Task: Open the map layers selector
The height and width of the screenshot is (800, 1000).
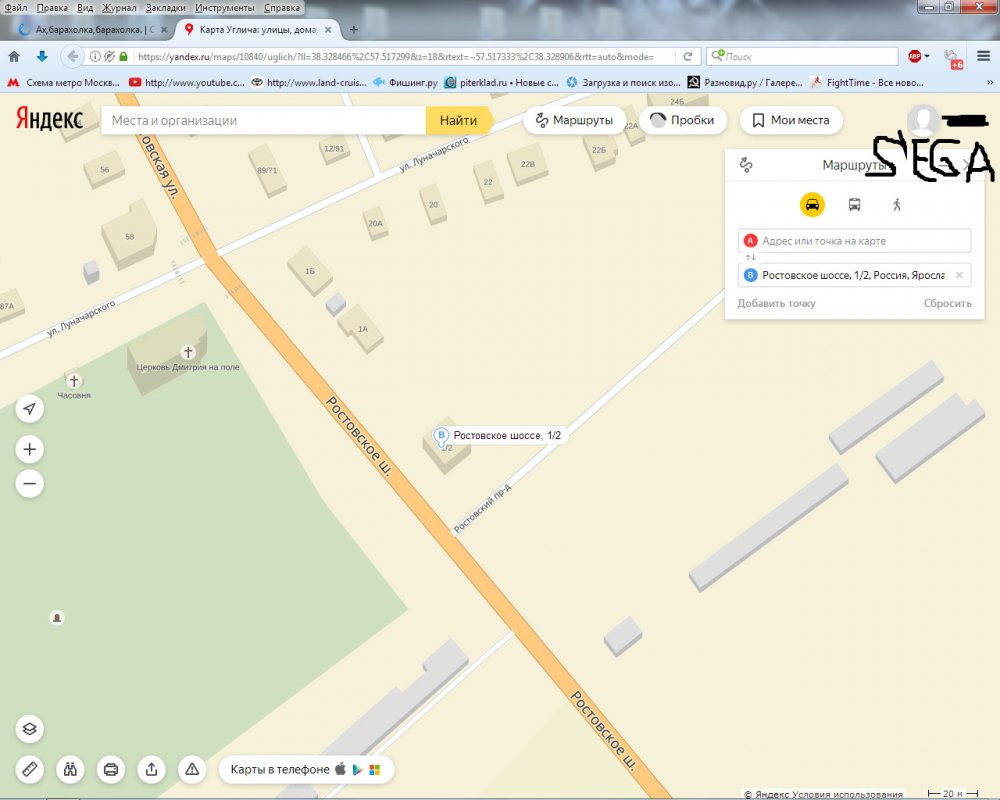Action: pyautogui.click(x=30, y=728)
